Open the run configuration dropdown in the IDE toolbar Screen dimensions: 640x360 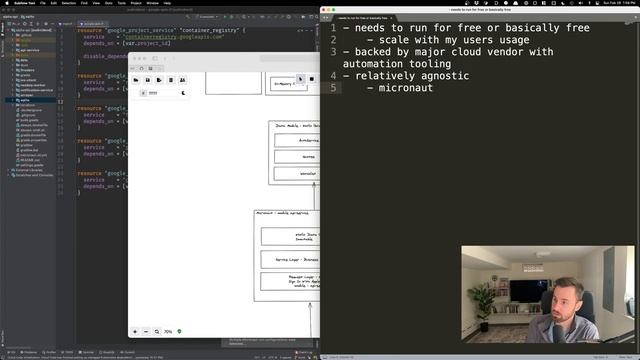207,17
